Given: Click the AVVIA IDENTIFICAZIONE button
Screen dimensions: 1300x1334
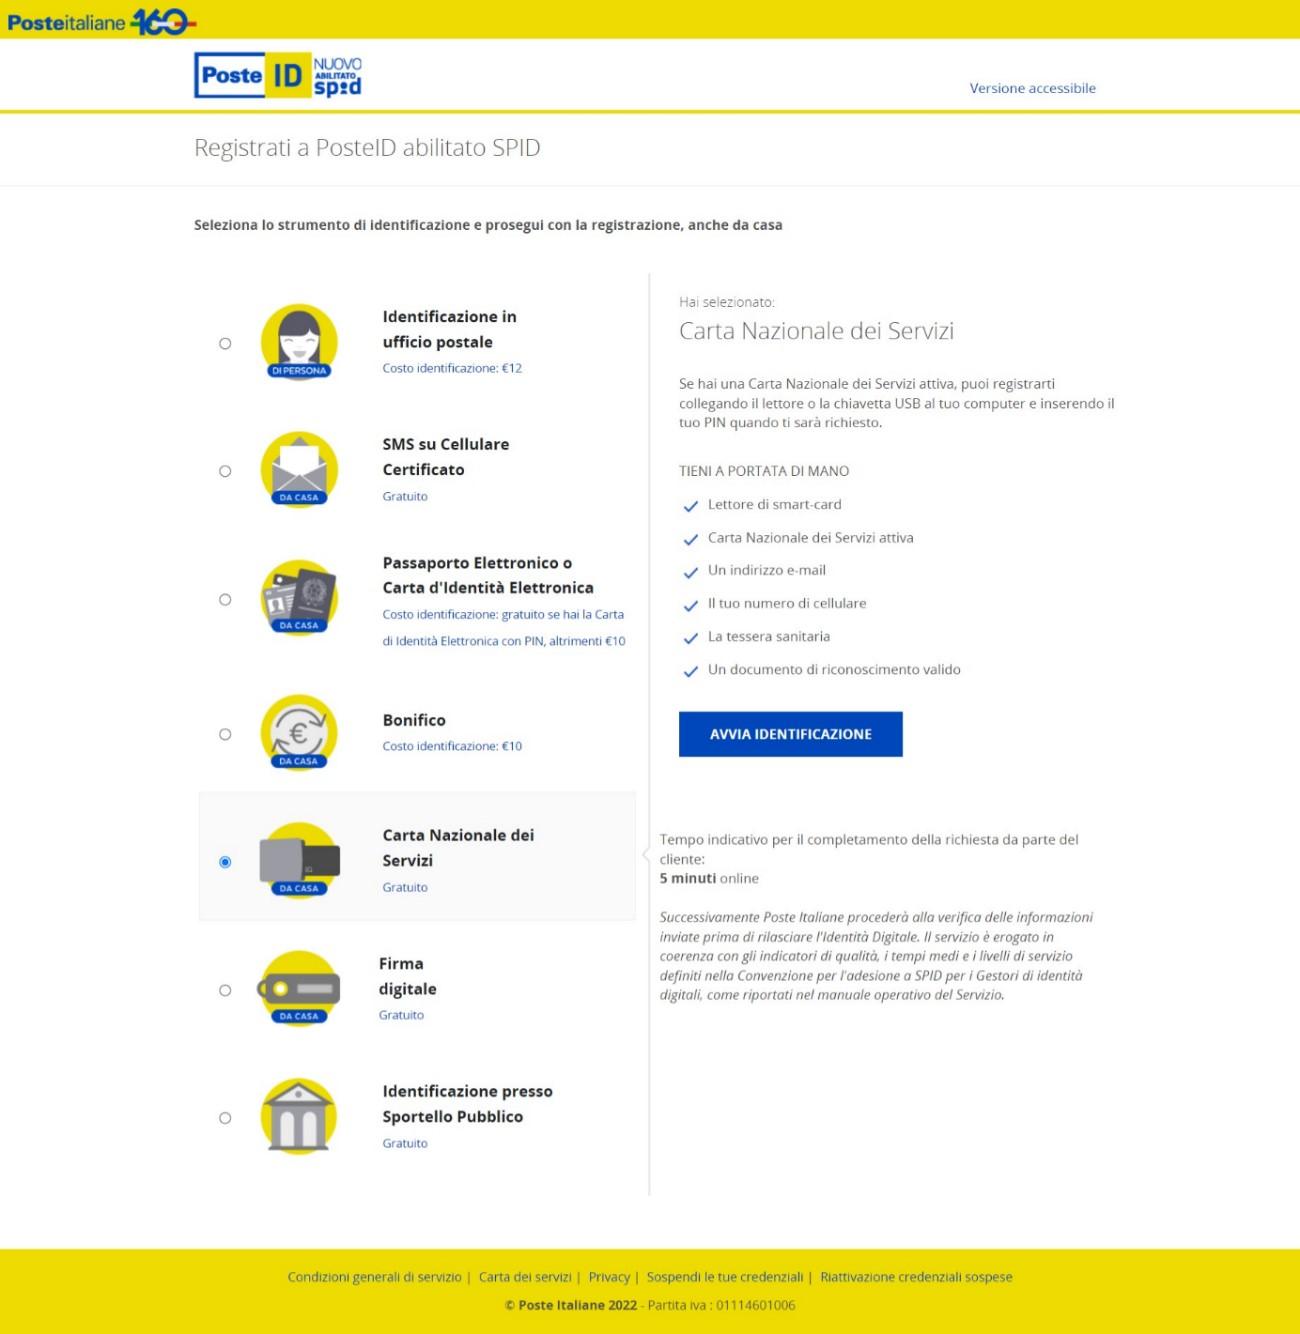Looking at the screenshot, I should [x=791, y=734].
